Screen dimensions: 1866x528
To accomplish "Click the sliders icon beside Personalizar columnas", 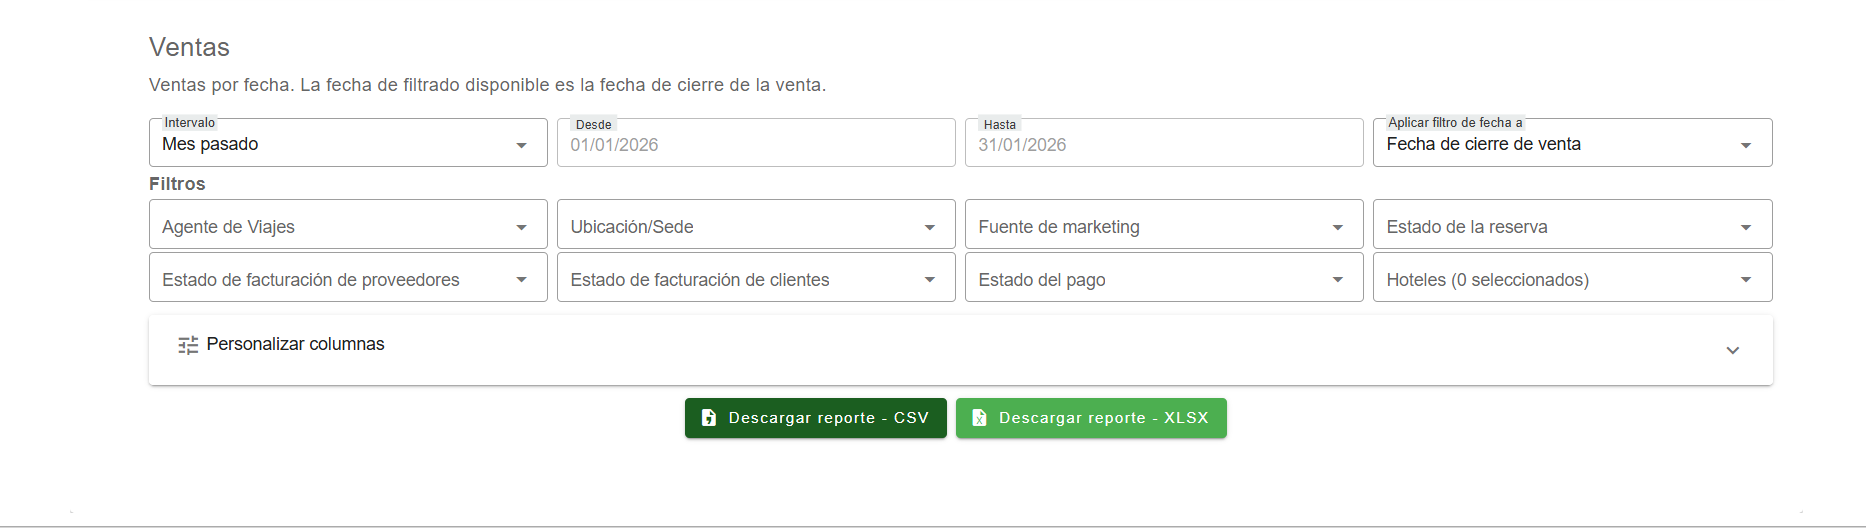I will coord(188,345).
